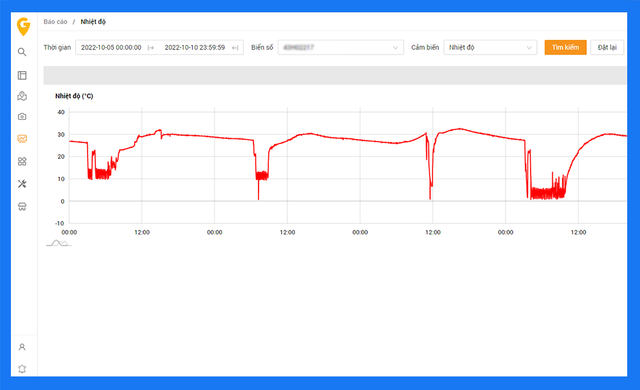The image size is (640, 390).
Task: Click the 40 label on temperature axis
Action: coord(61,112)
